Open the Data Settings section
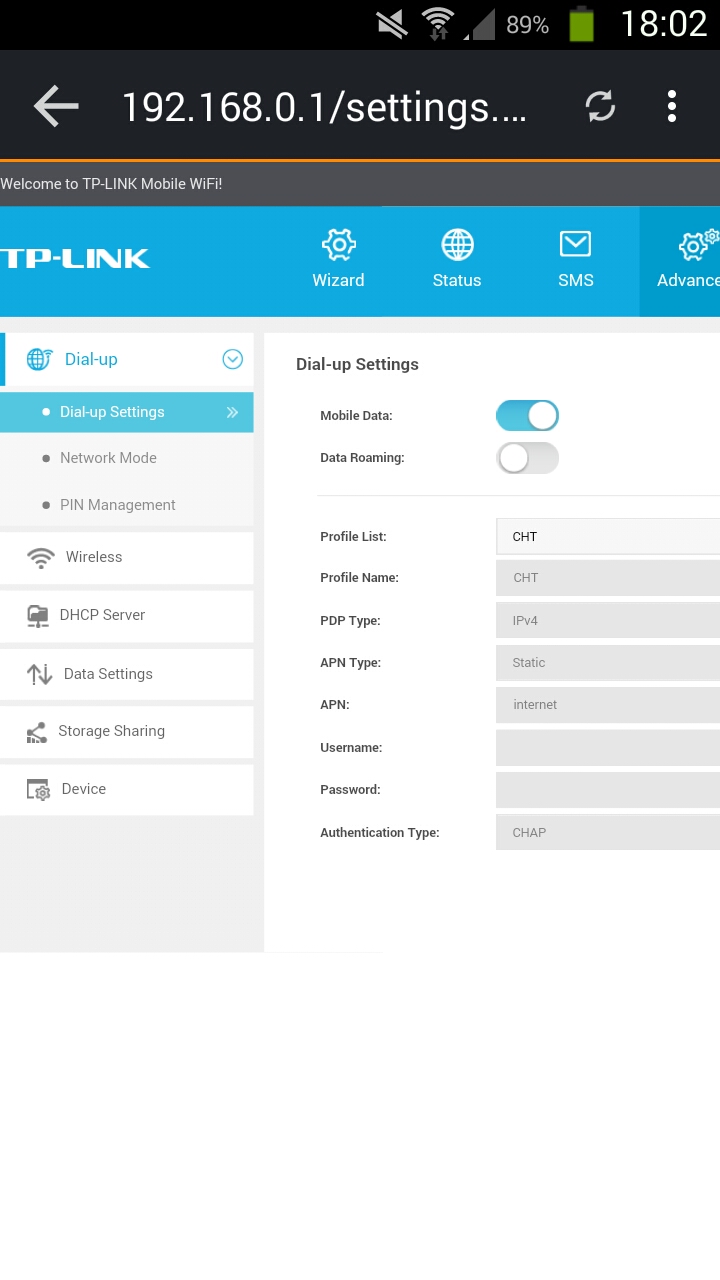The width and height of the screenshot is (720, 1280). (127, 674)
